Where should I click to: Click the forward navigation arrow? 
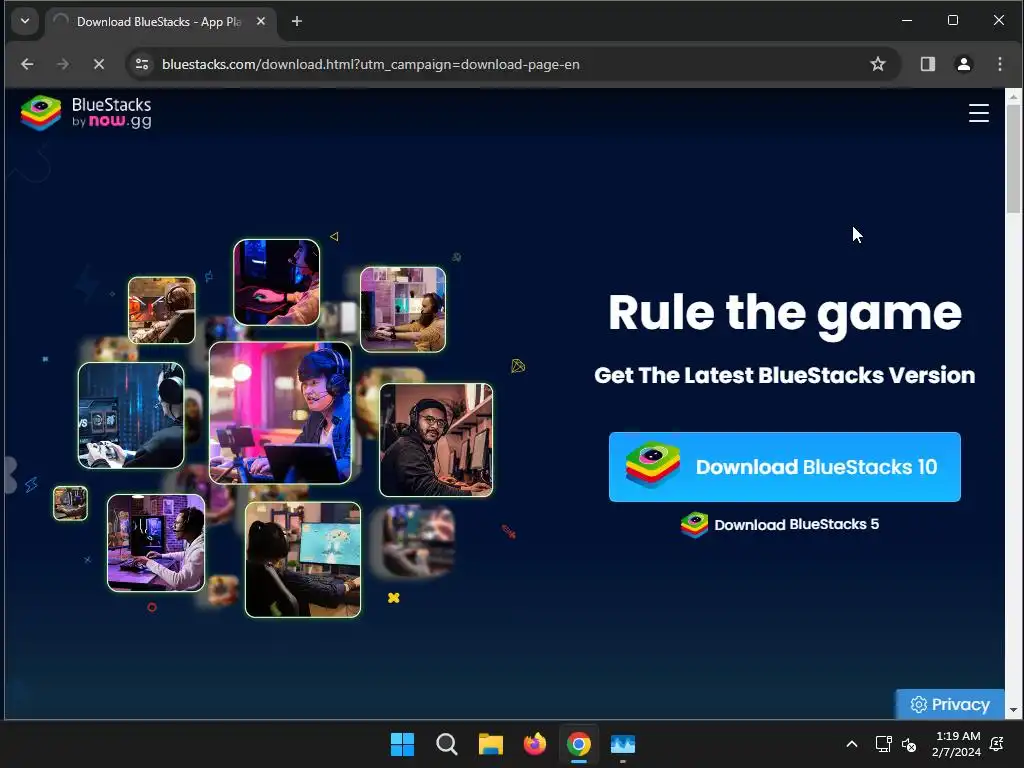pos(63,64)
